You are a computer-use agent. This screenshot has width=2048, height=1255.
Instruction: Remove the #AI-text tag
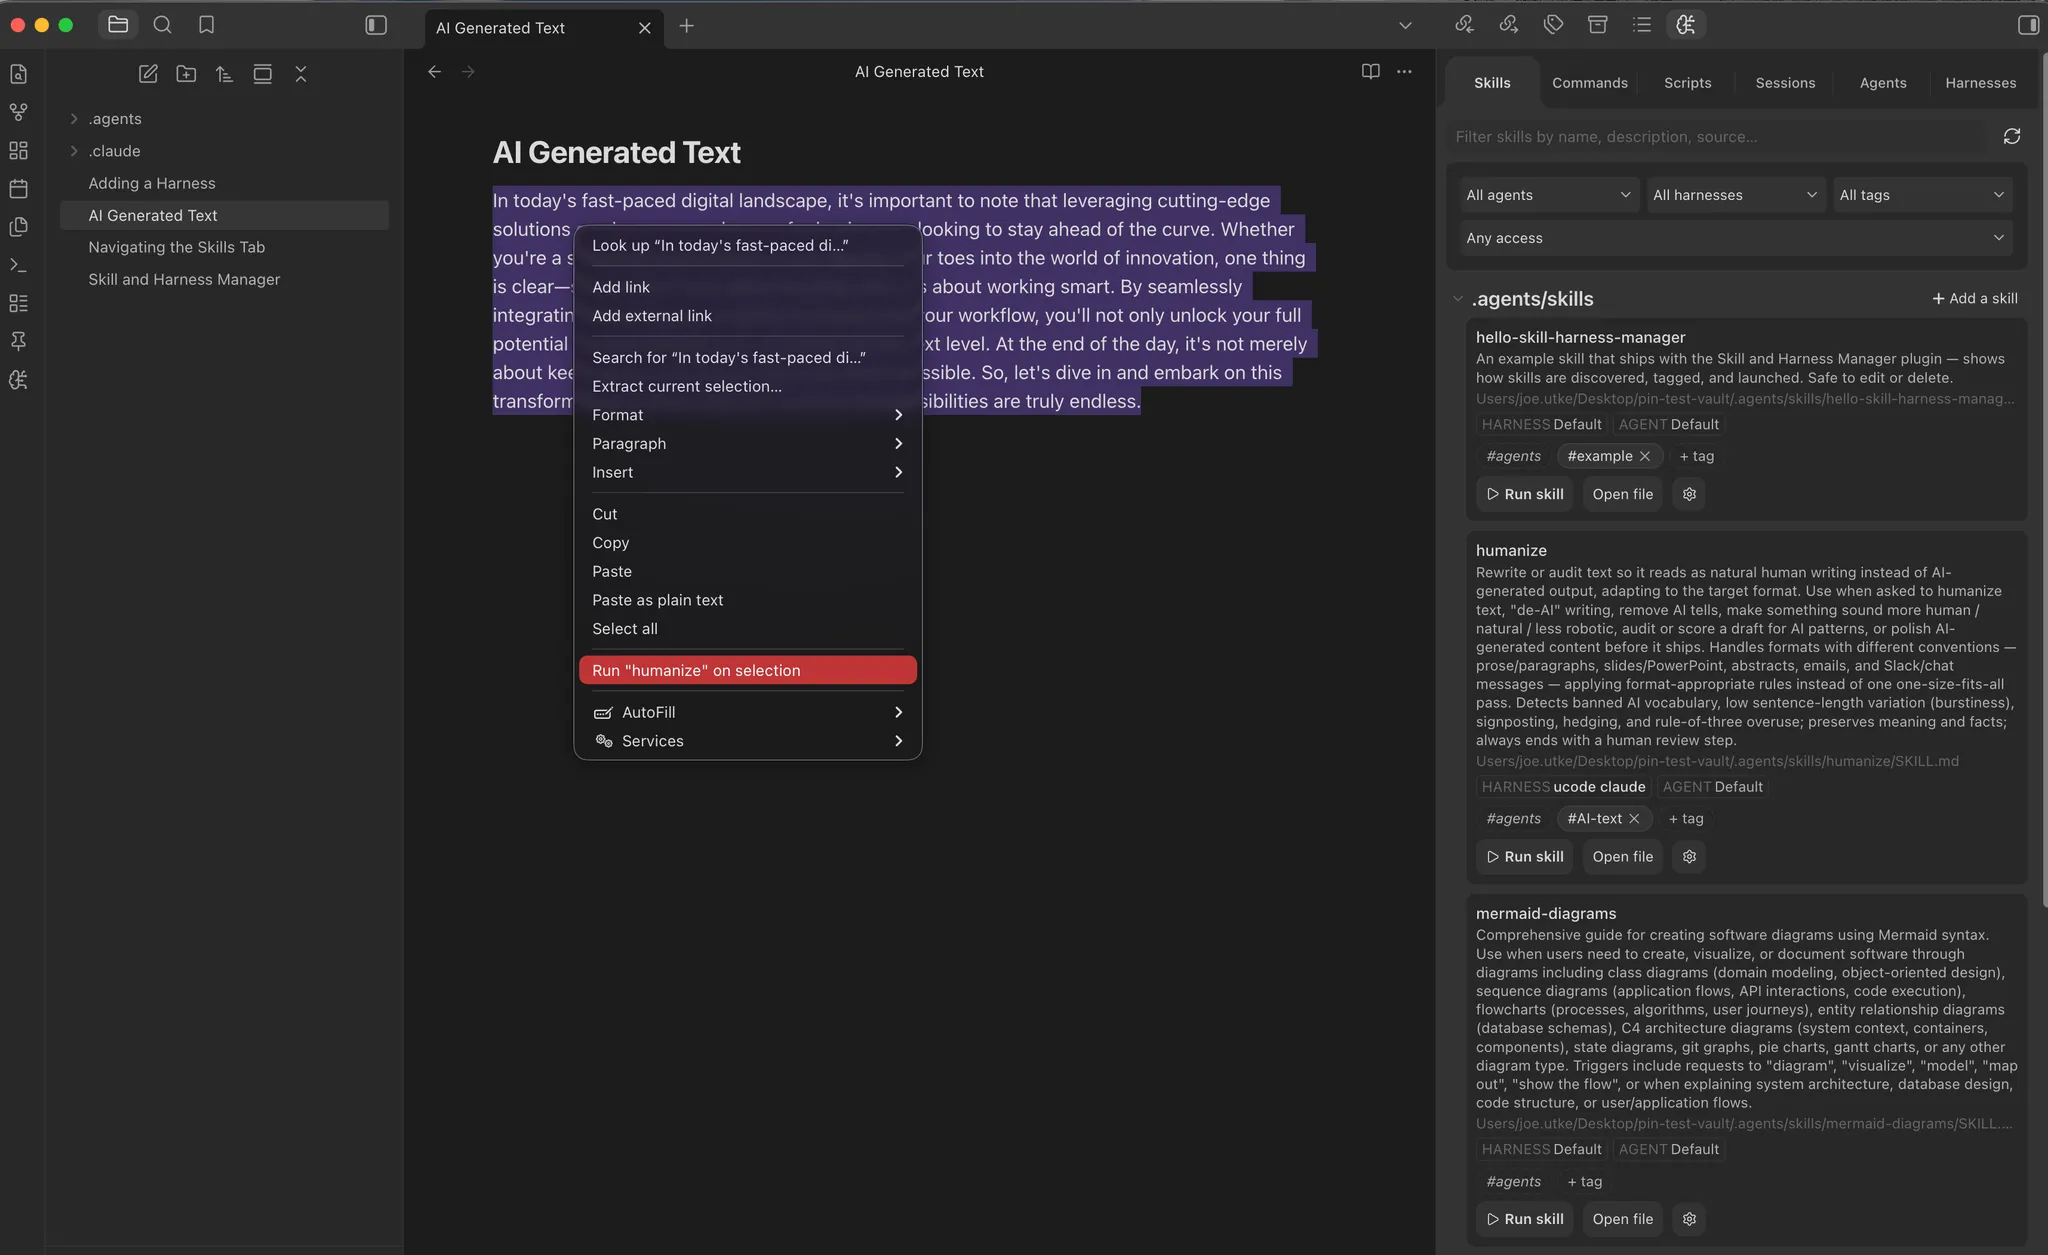(x=1634, y=819)
